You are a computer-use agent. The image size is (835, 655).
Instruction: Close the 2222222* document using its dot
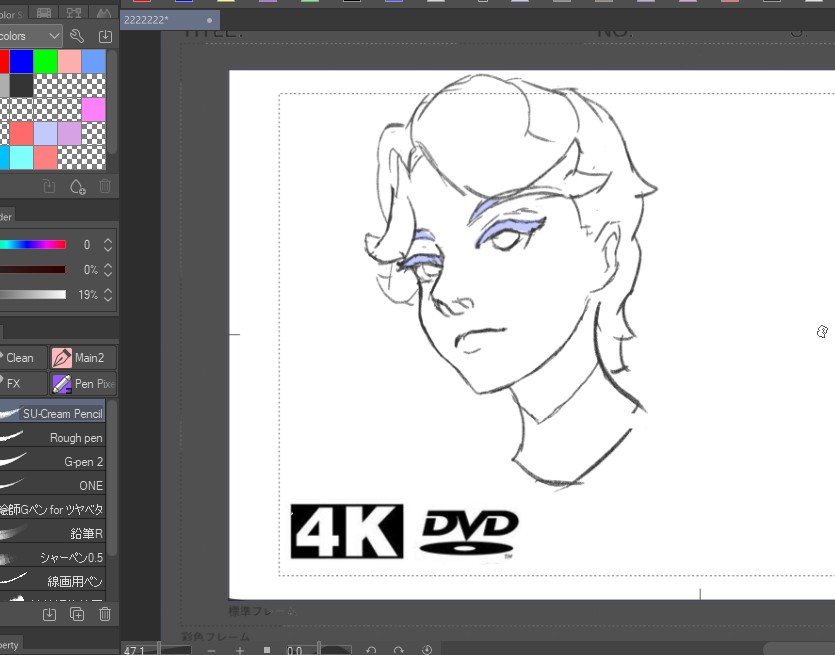209,20
